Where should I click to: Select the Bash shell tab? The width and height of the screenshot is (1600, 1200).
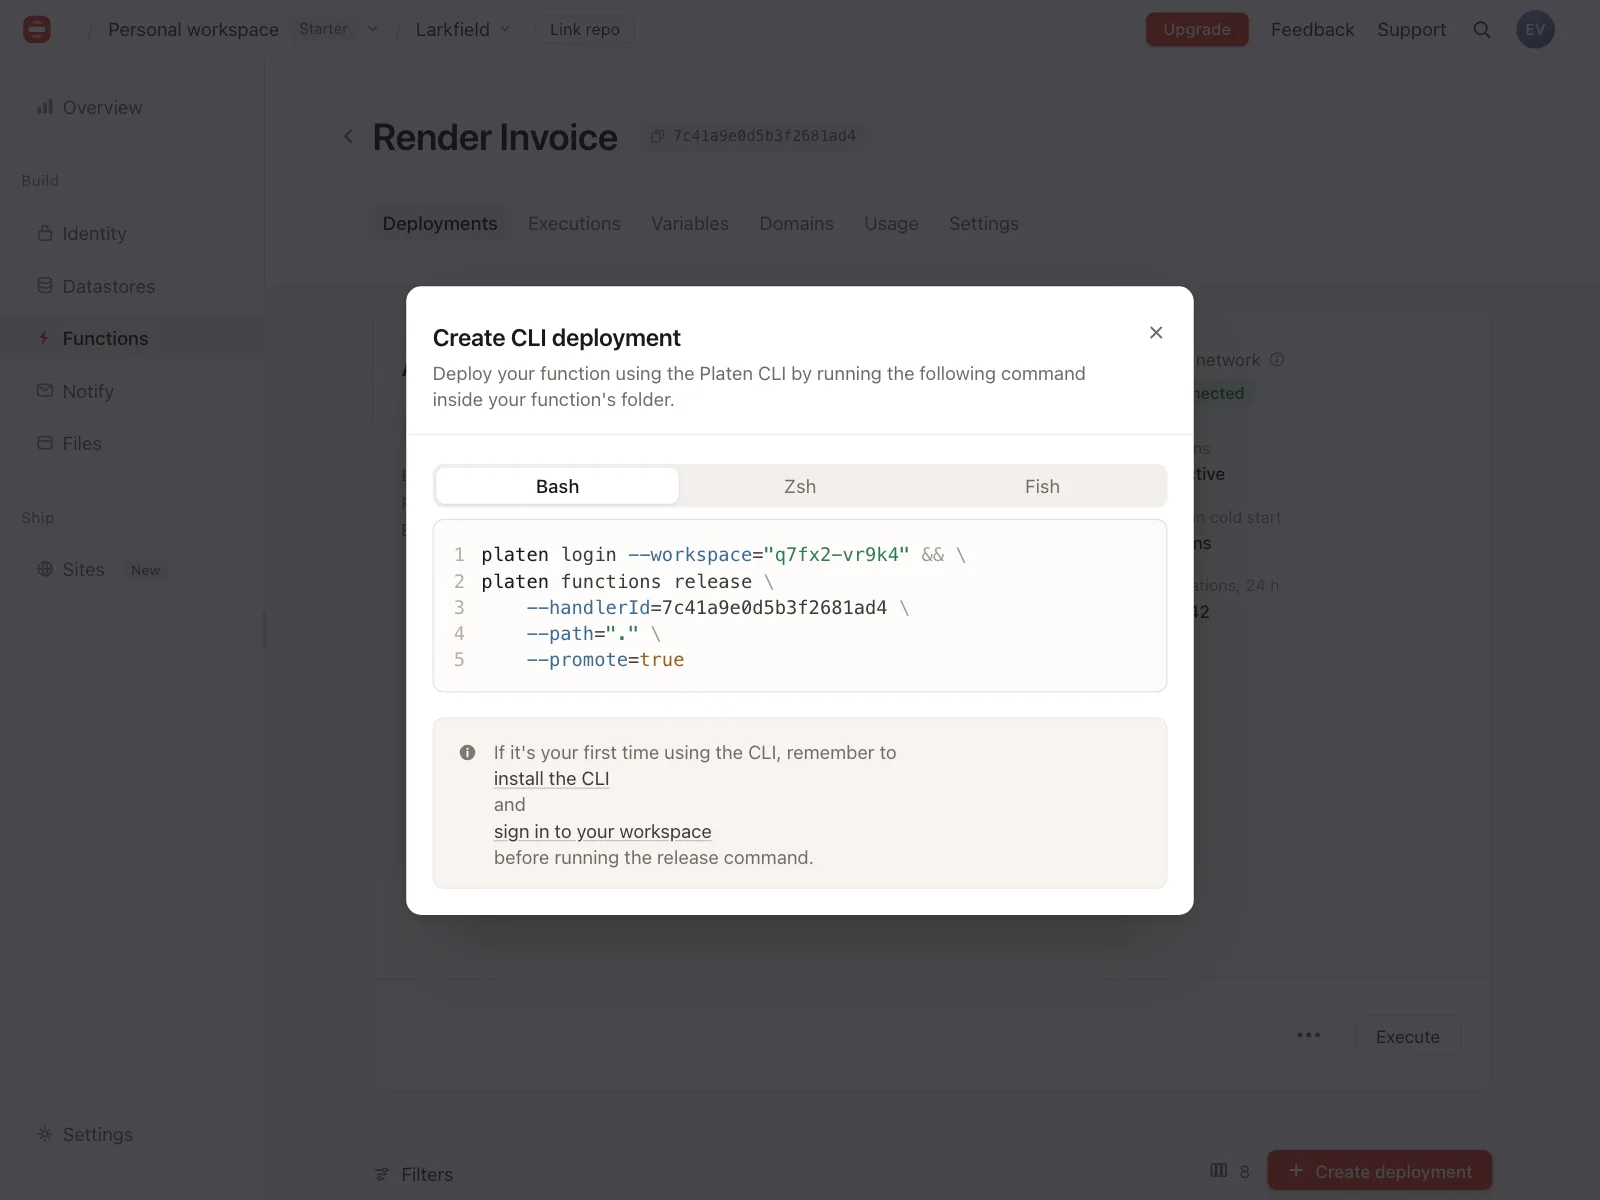coord(557,486)
